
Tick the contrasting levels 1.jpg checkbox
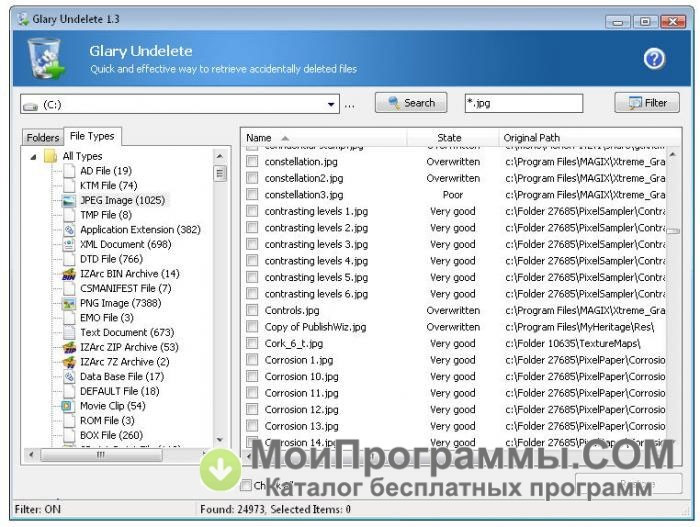[252, 211]
